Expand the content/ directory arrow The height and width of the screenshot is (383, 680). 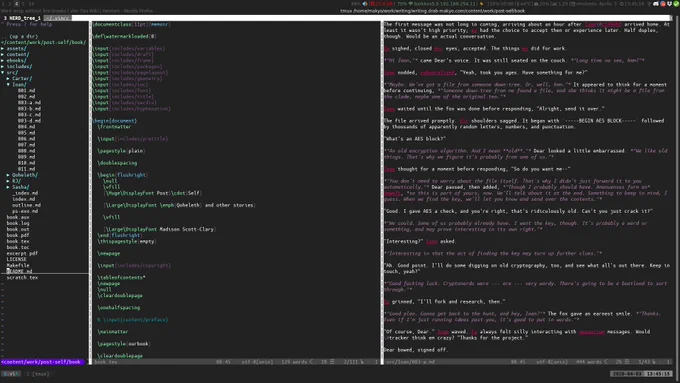(3, 55)
